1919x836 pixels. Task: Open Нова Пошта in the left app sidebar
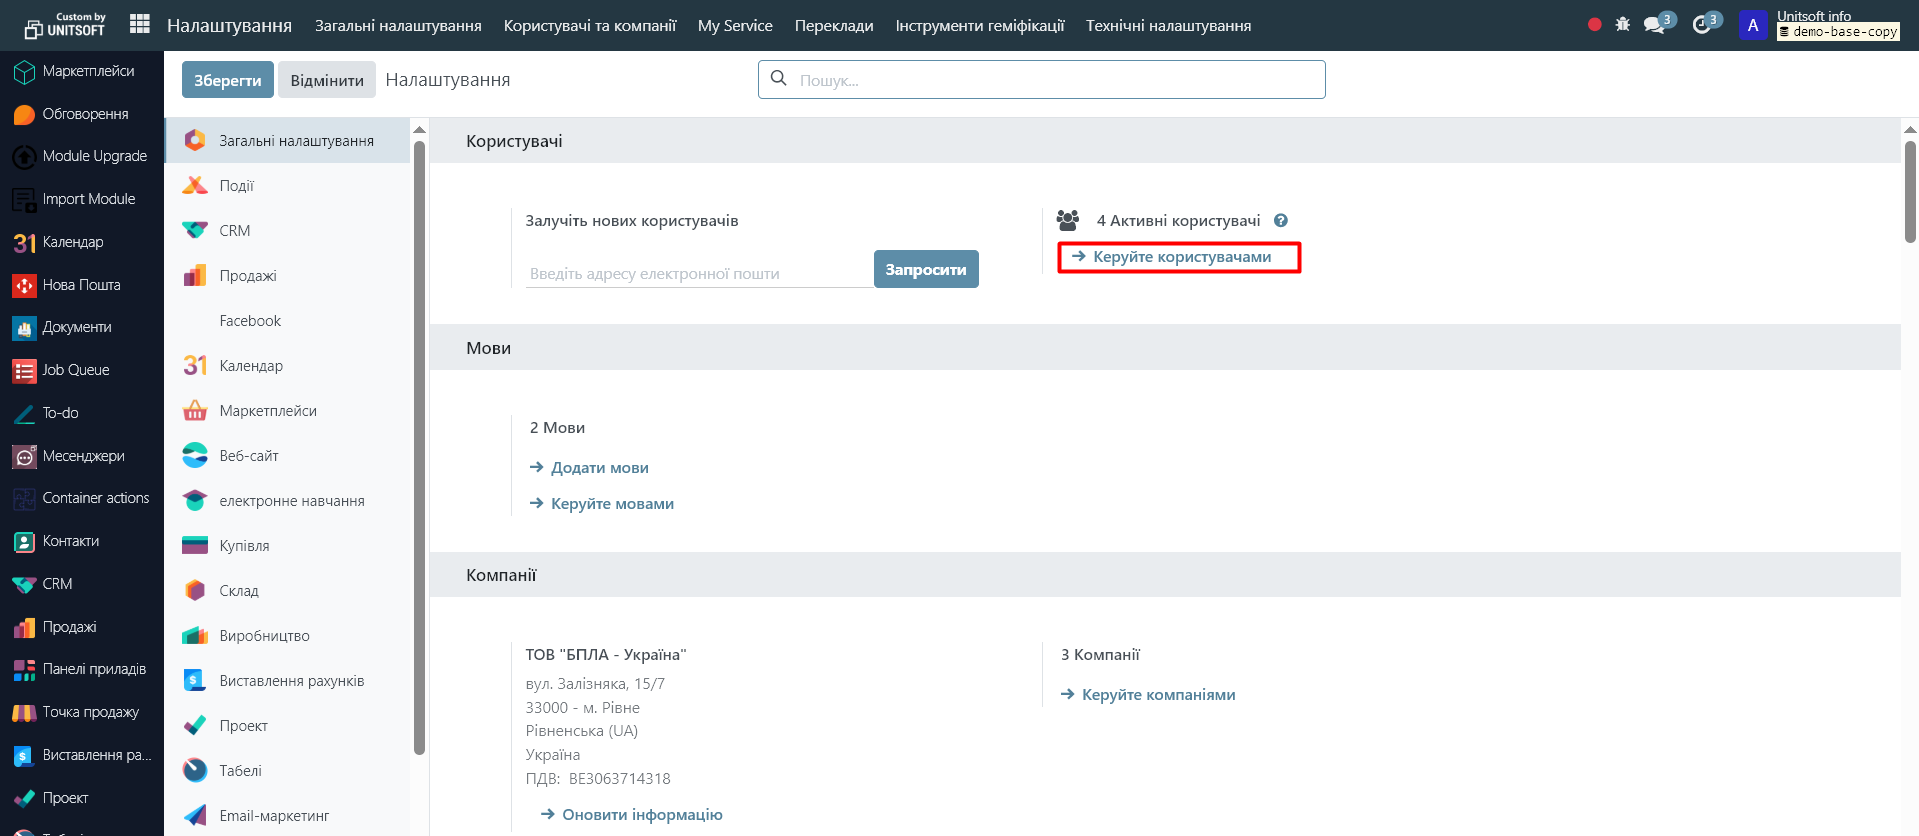(81, 285)
